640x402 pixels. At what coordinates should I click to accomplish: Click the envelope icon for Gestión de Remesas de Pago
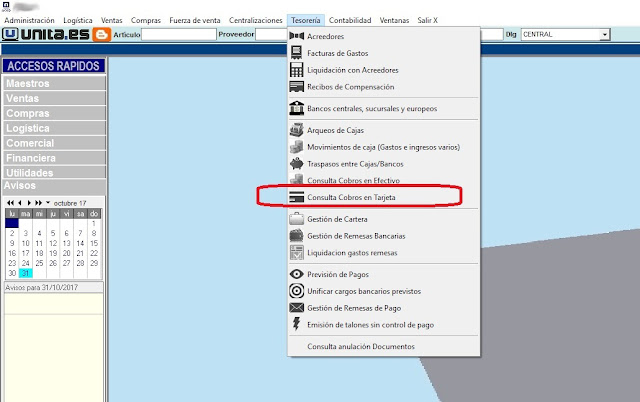pos(296,307)
